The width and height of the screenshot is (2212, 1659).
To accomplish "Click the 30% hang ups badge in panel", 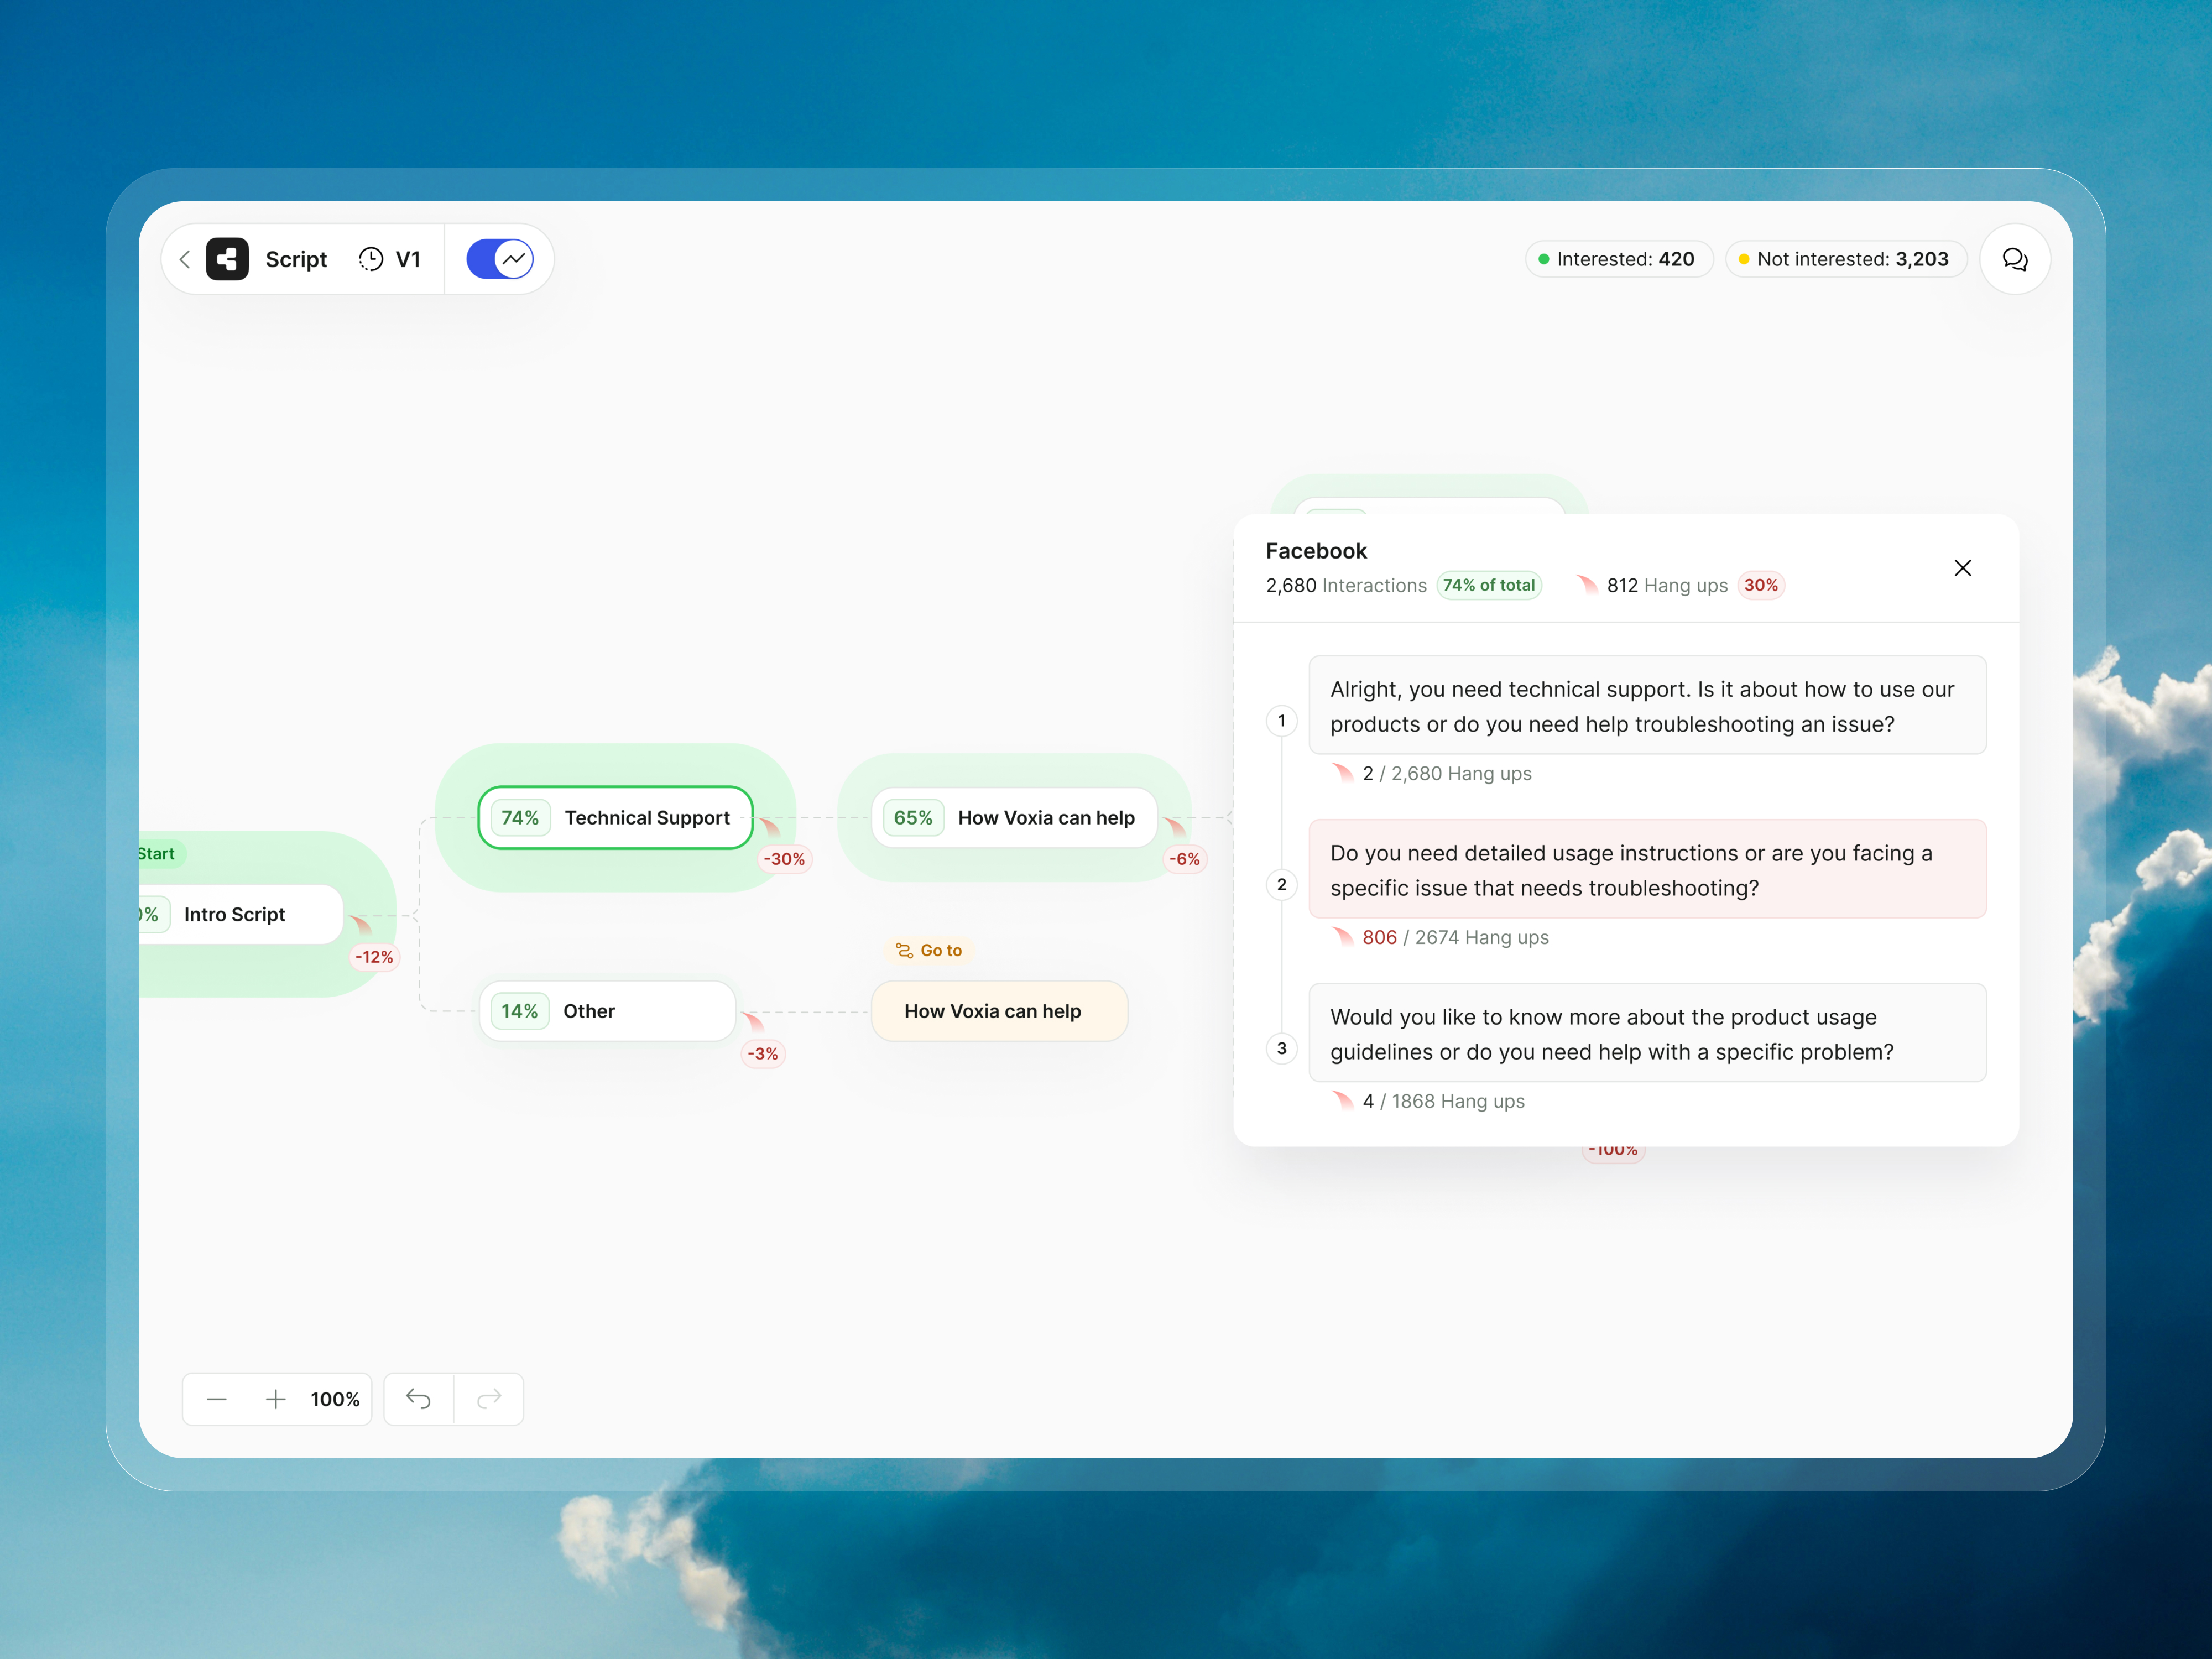I will [x=1760, y=585].
